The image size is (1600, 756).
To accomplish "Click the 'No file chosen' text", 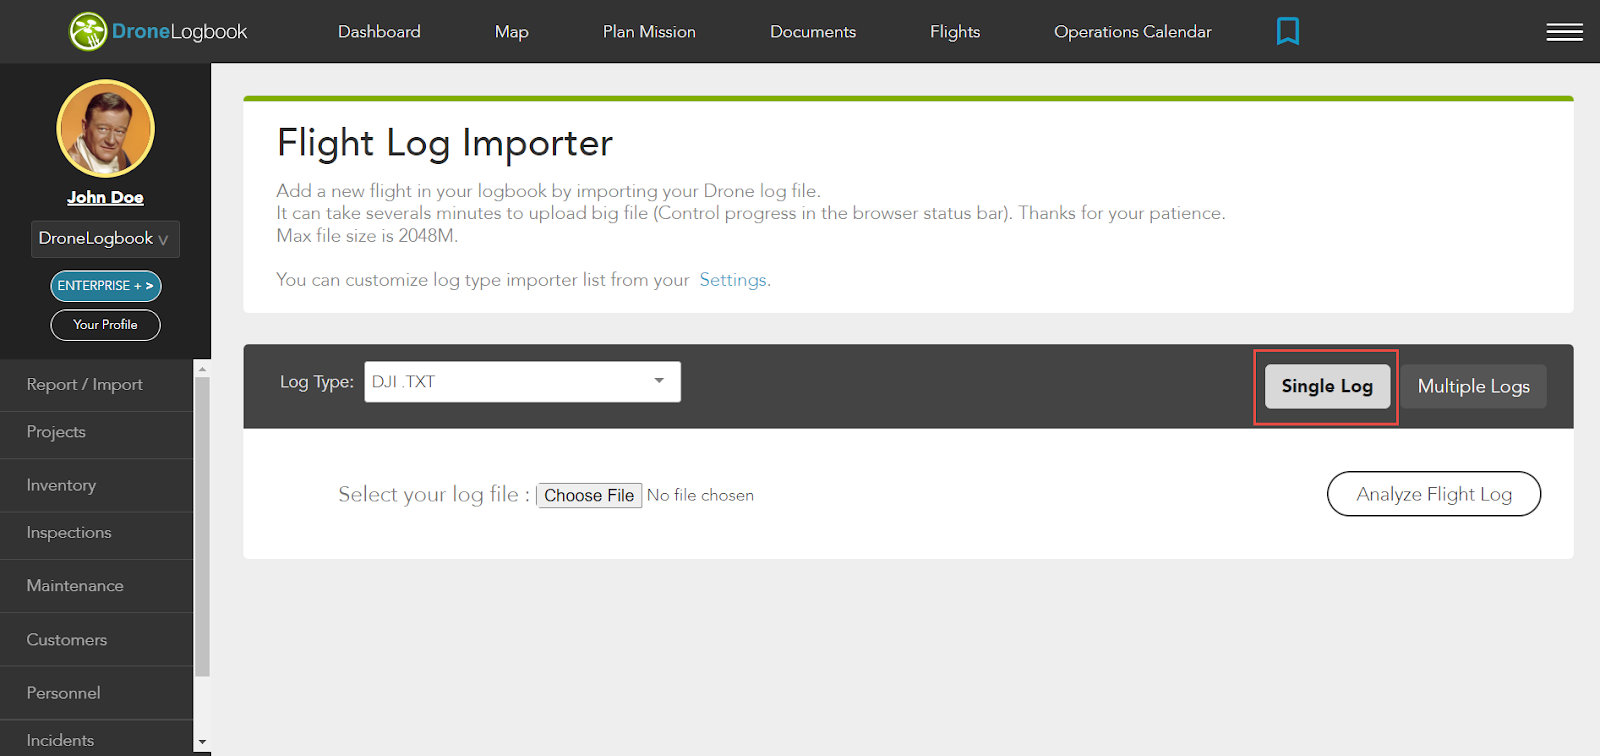I will coord(700,496).
